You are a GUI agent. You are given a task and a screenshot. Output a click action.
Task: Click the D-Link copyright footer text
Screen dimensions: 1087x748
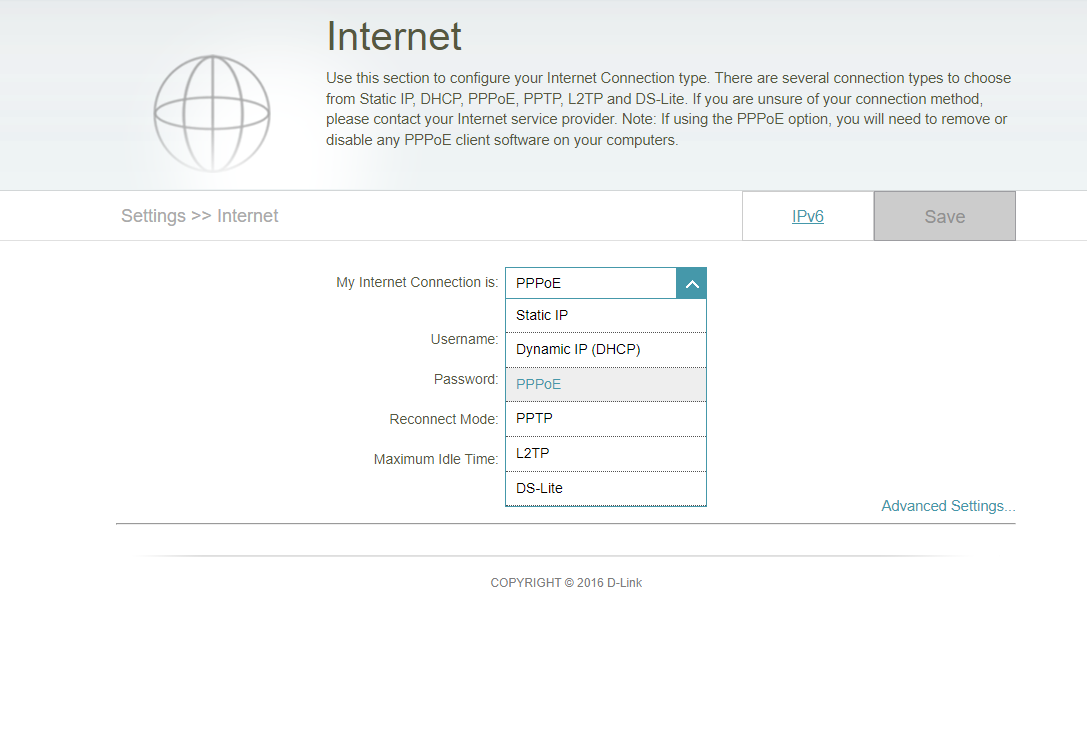[x=566, y=583]
